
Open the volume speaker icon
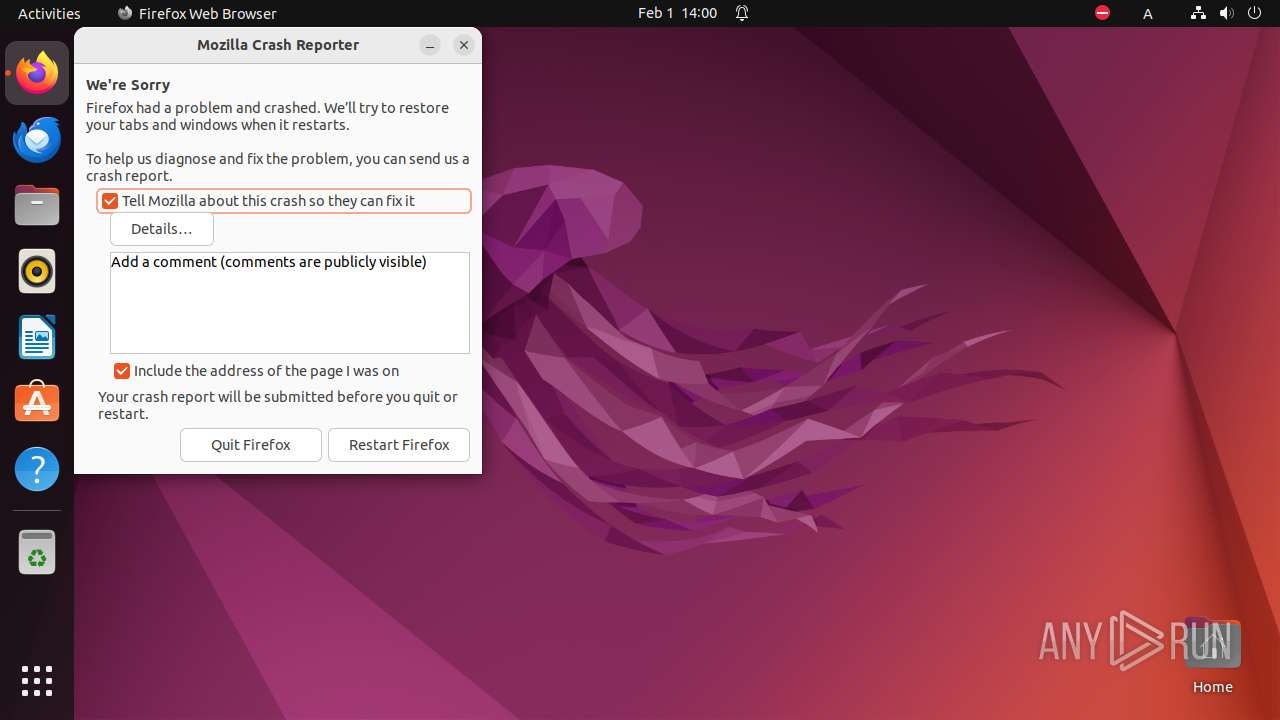click(x=1226, y=13)
